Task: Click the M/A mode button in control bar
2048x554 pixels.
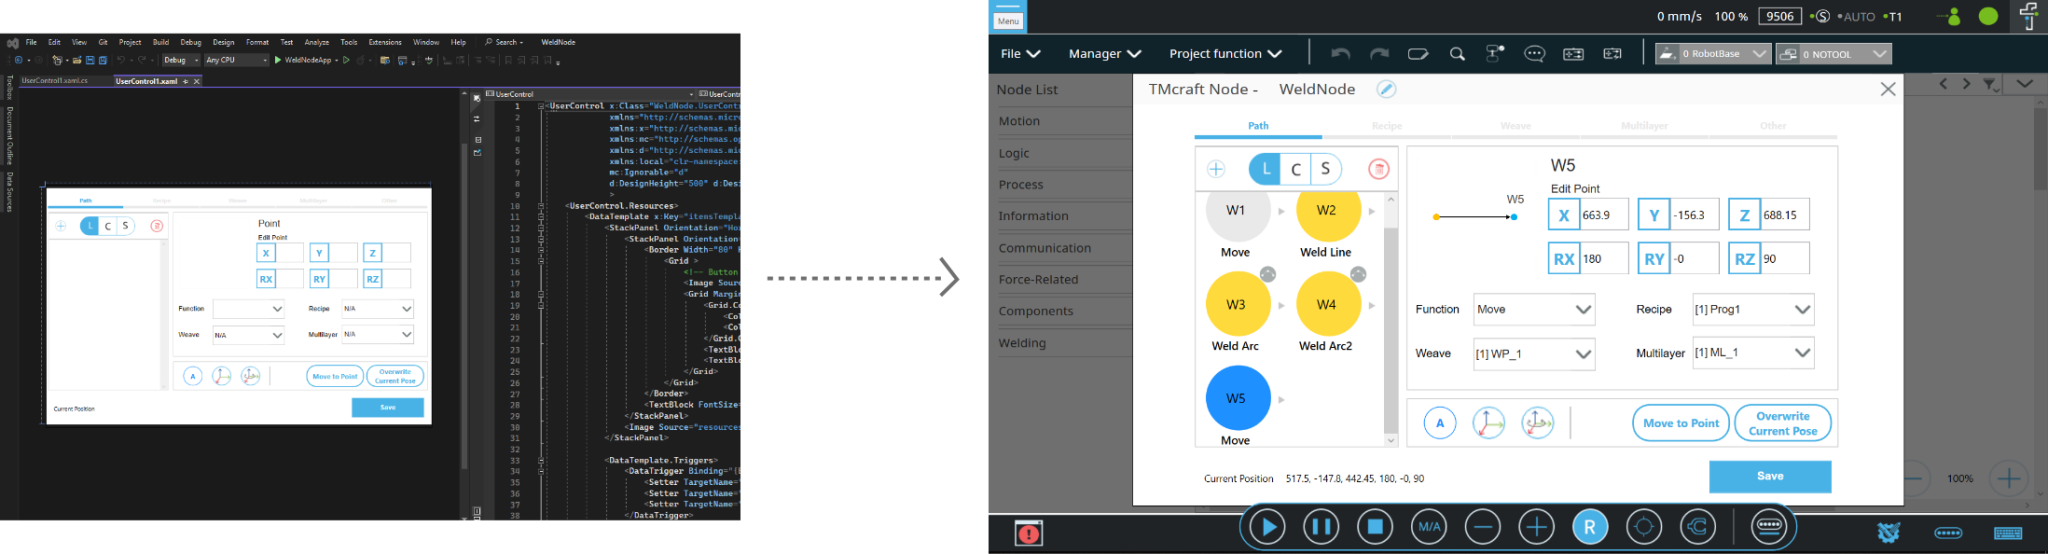Action: point(1429,527)
